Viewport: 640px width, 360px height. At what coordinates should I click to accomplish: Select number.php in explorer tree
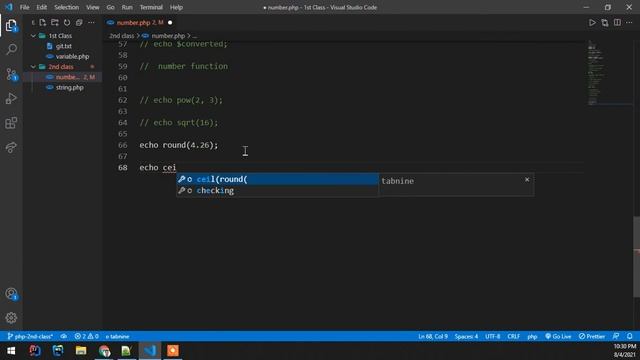pyautogui.click(x=62, y=77)
